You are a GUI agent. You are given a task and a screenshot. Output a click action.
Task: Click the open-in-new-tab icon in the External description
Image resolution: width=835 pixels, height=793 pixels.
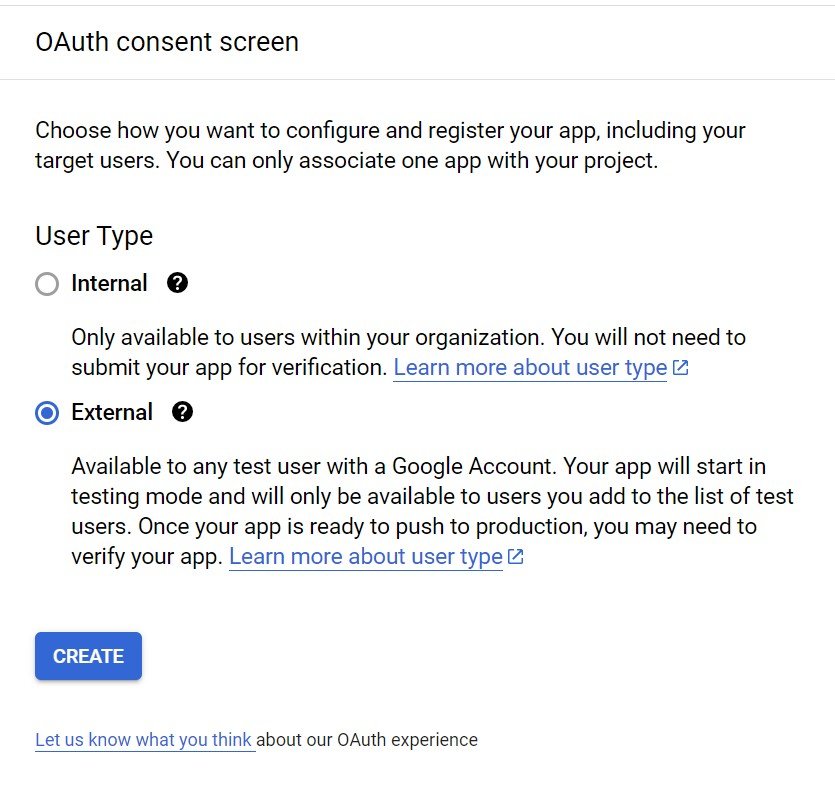pos(515,556)
